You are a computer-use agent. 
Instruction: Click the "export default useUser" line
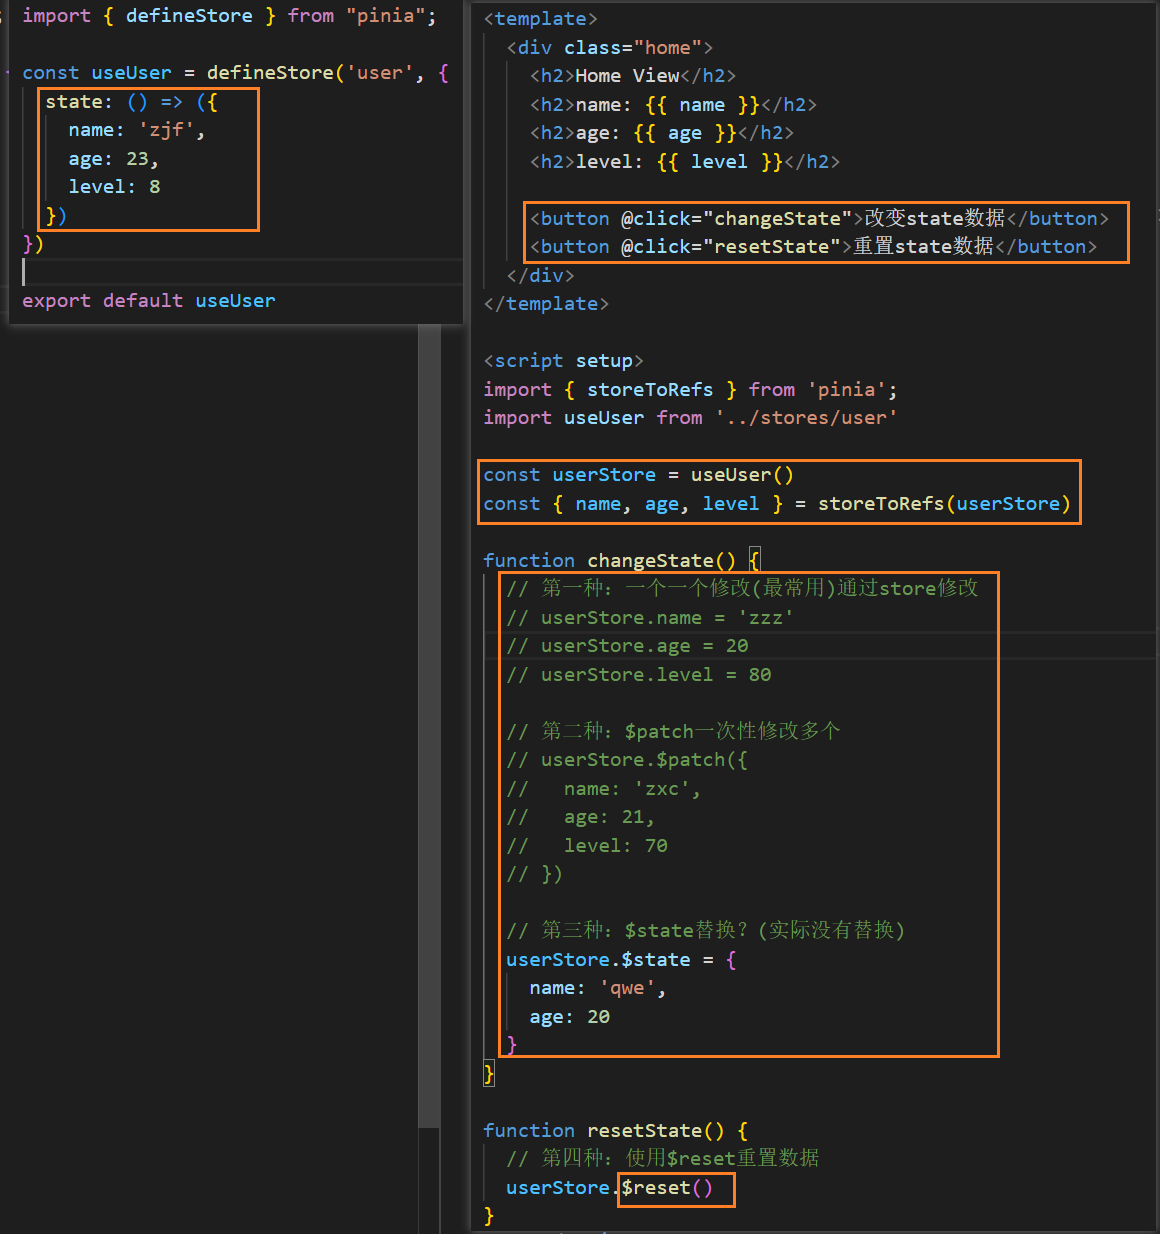click(149, 301)
